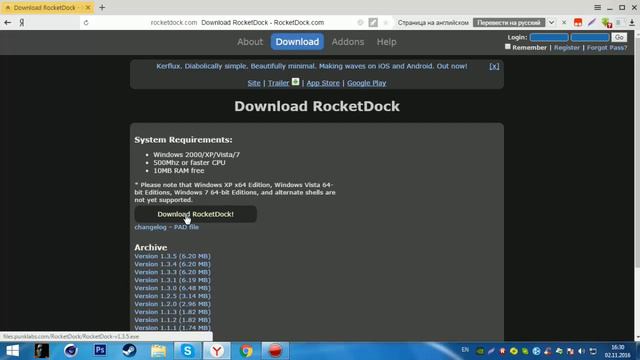640x360 pixels.
Task: Click the purple feather extension icon
Action: pos(591,22)
